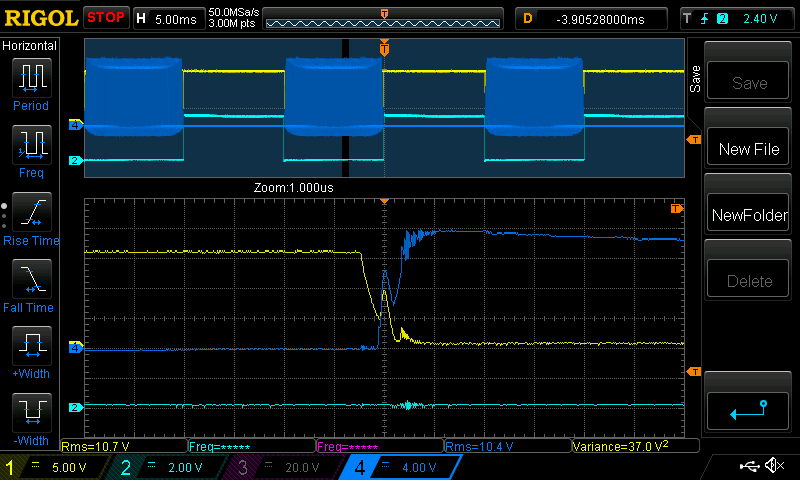Toggle channel 1 at 5.00 V
Viewport: 800px width, 480px height.
[x=55, y=467]
